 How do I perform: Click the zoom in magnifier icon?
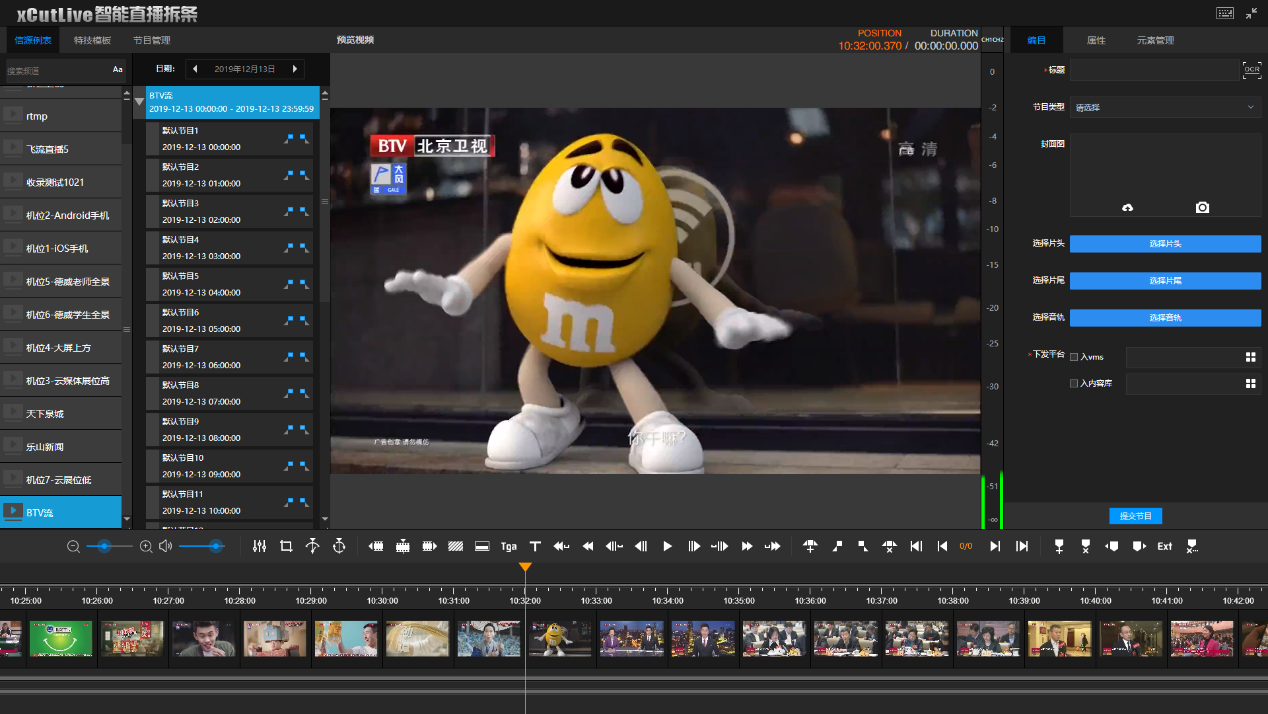coord(146,547)
